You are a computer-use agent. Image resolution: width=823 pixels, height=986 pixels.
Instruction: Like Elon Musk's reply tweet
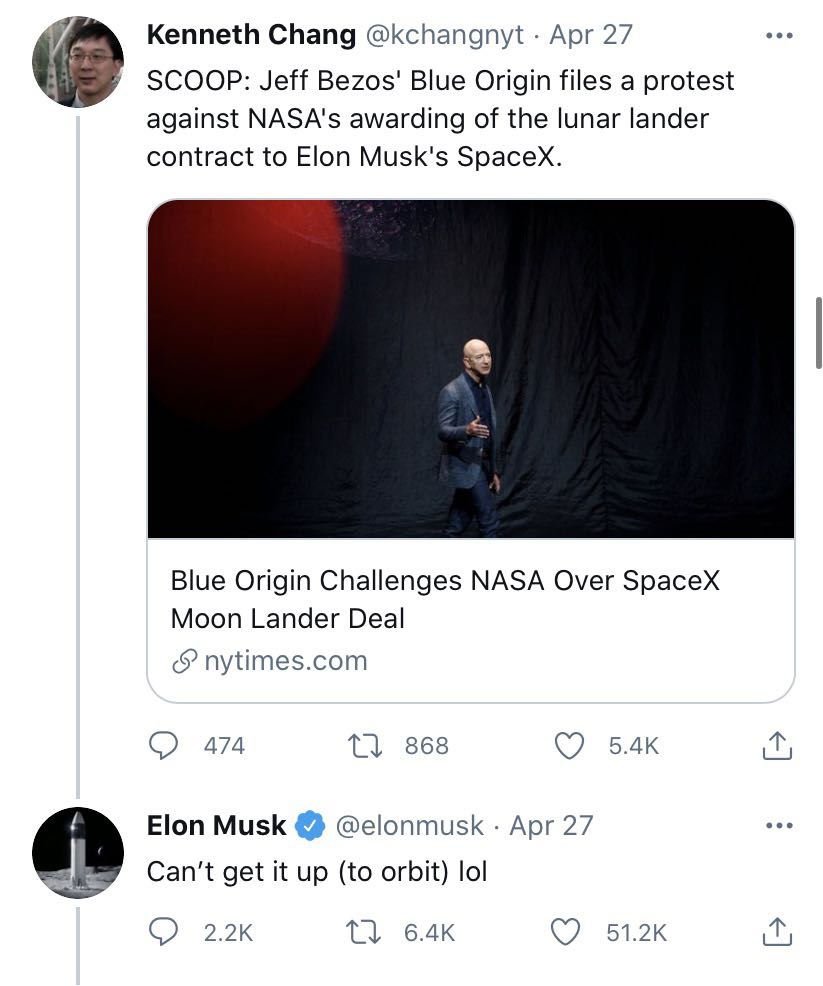[x=569, y=932]
